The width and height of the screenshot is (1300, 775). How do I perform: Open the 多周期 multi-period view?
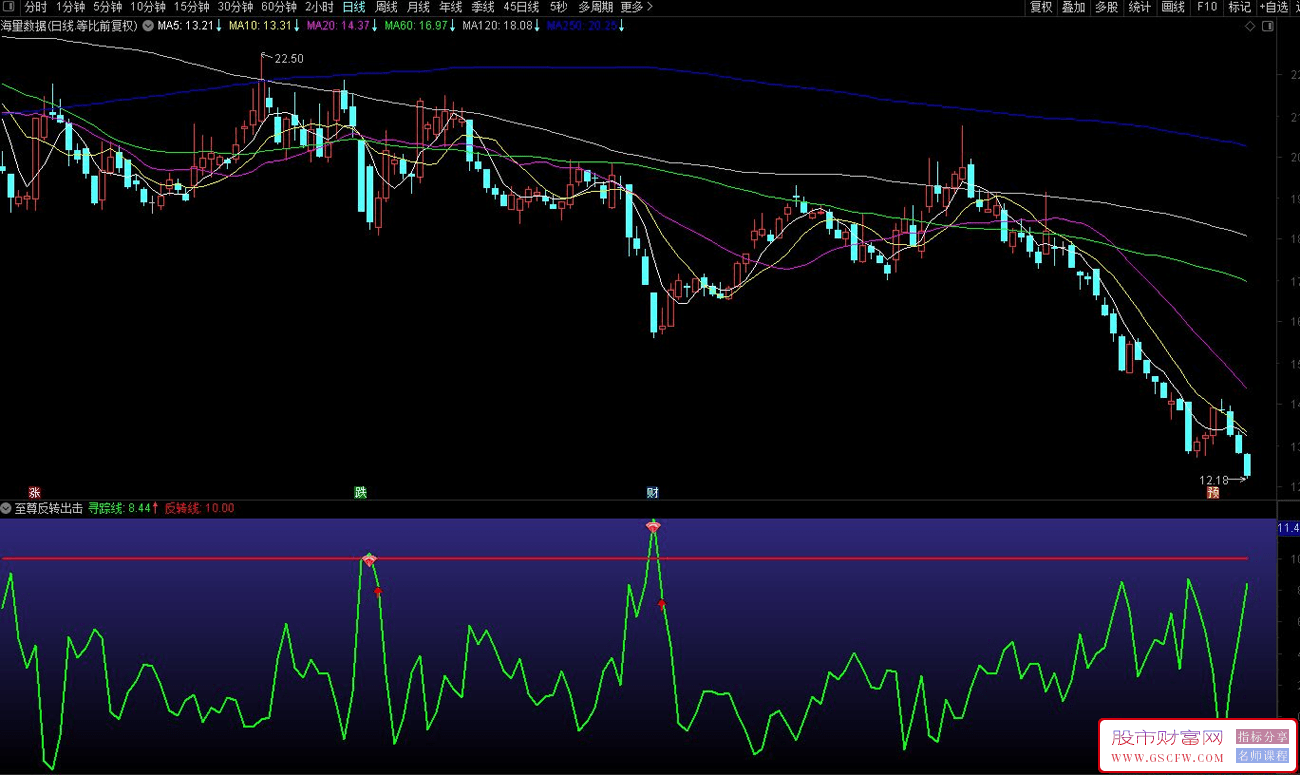(596, 7)
